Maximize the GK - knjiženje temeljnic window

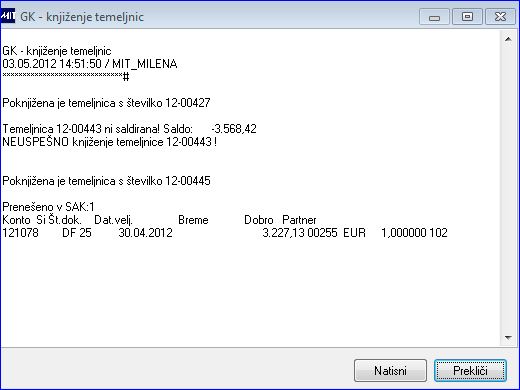[467, 17]
